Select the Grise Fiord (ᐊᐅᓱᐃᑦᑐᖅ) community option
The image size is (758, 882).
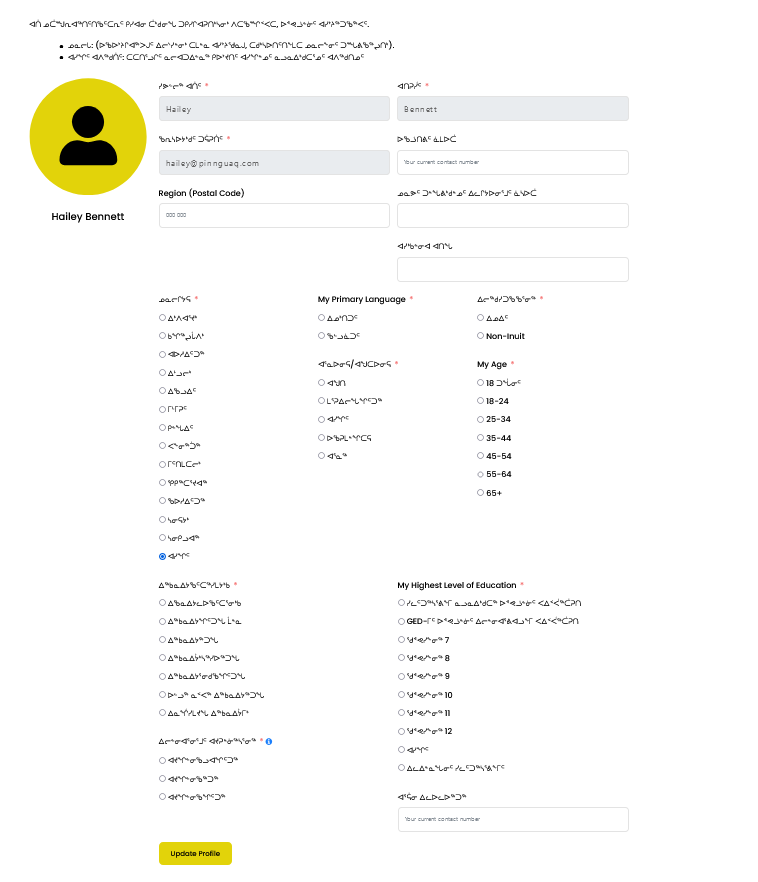163,354
